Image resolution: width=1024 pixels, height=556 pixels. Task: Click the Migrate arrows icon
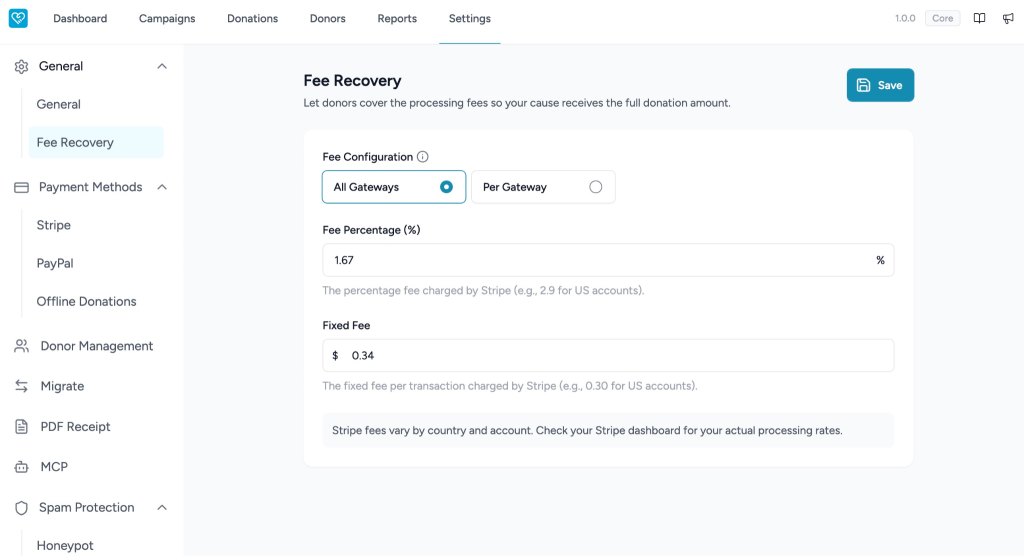click(x=22, y=386)
